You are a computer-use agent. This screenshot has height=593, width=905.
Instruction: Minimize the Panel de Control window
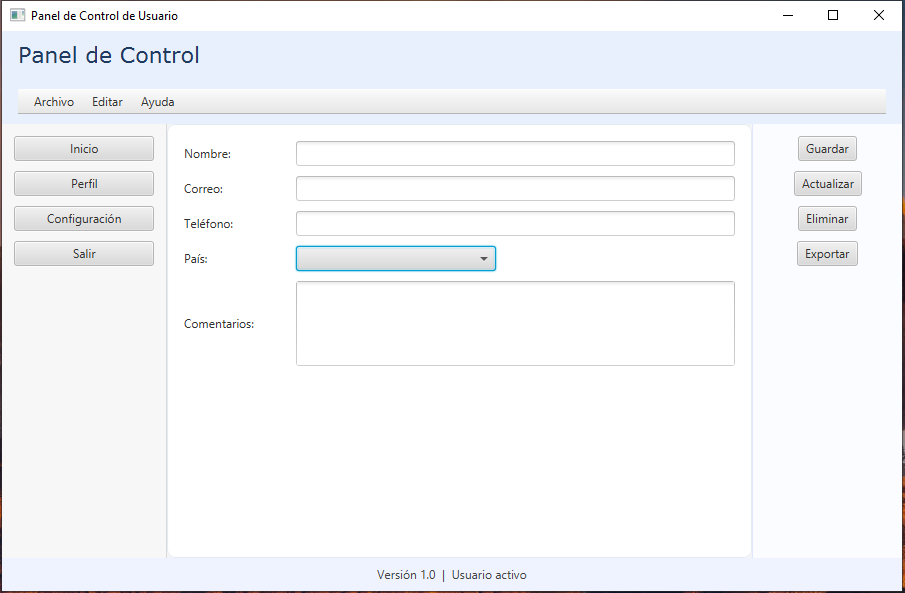(x=788, y=16)
